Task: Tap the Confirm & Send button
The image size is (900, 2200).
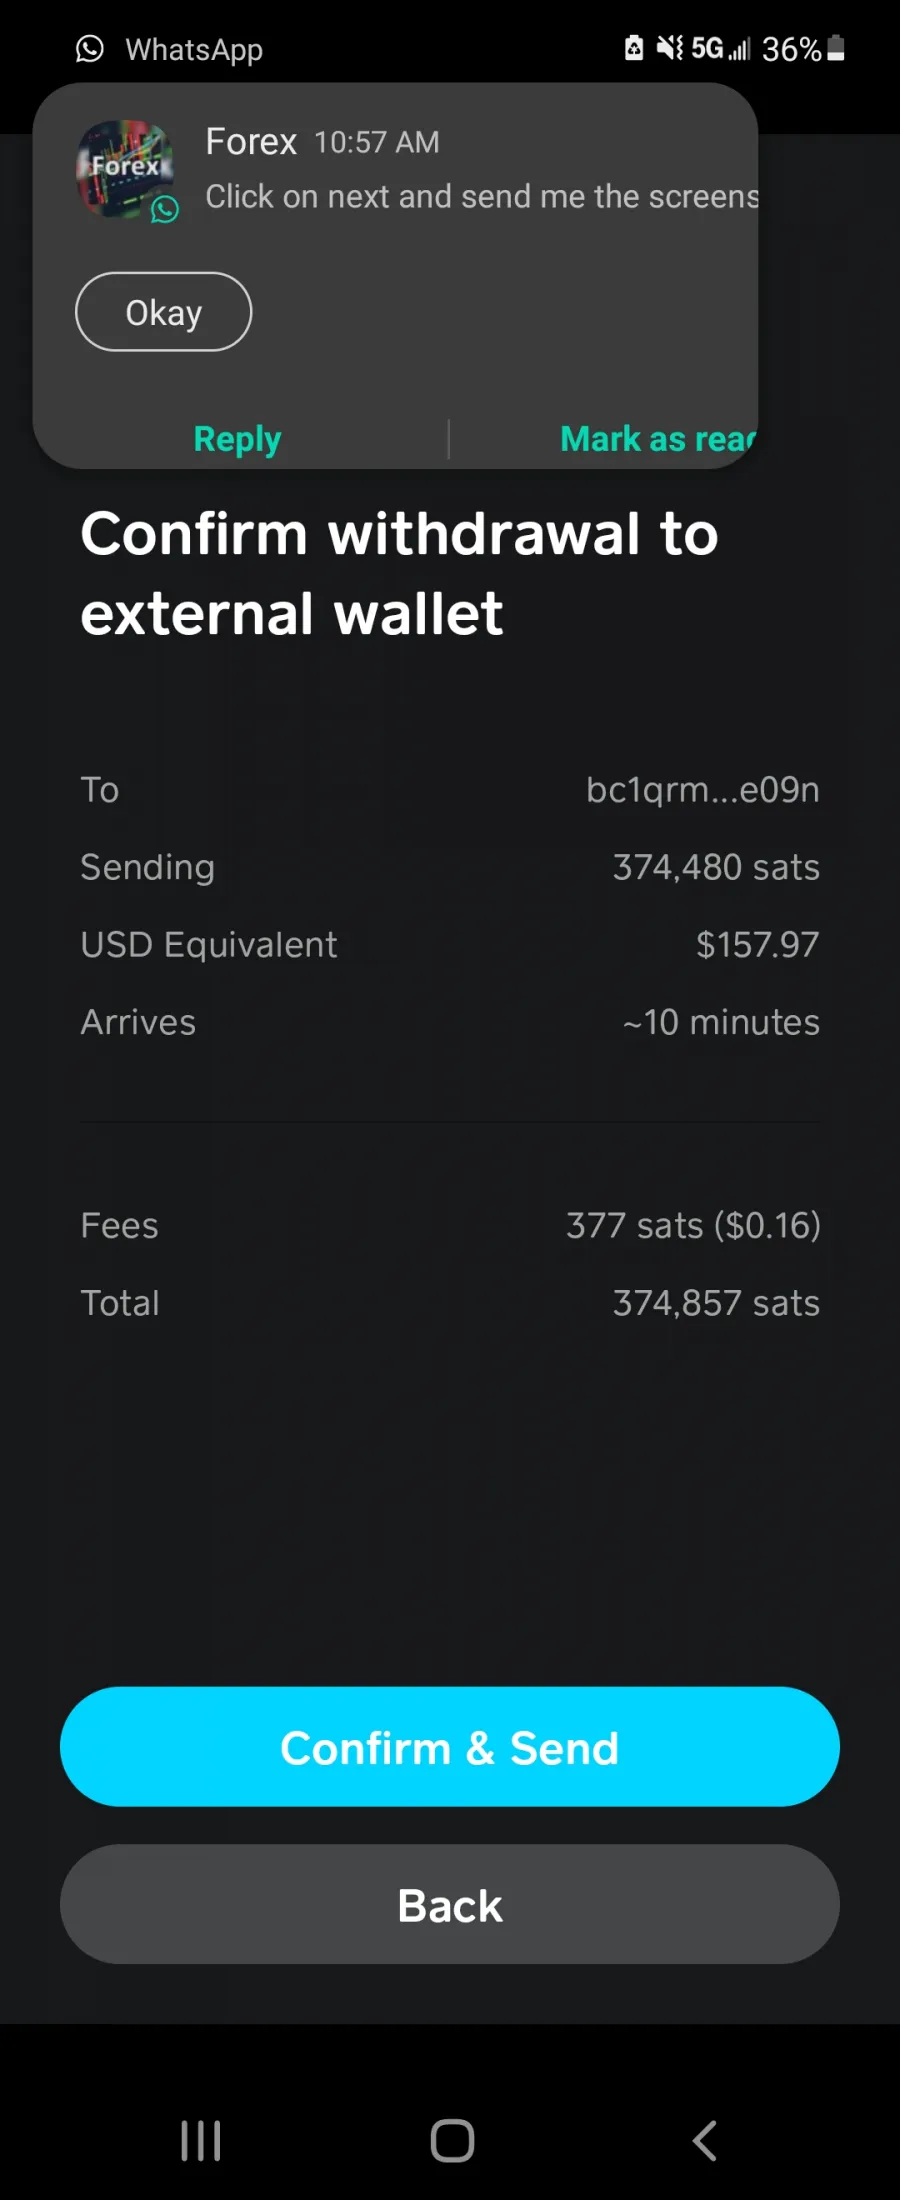Action: pos(450,1747)
